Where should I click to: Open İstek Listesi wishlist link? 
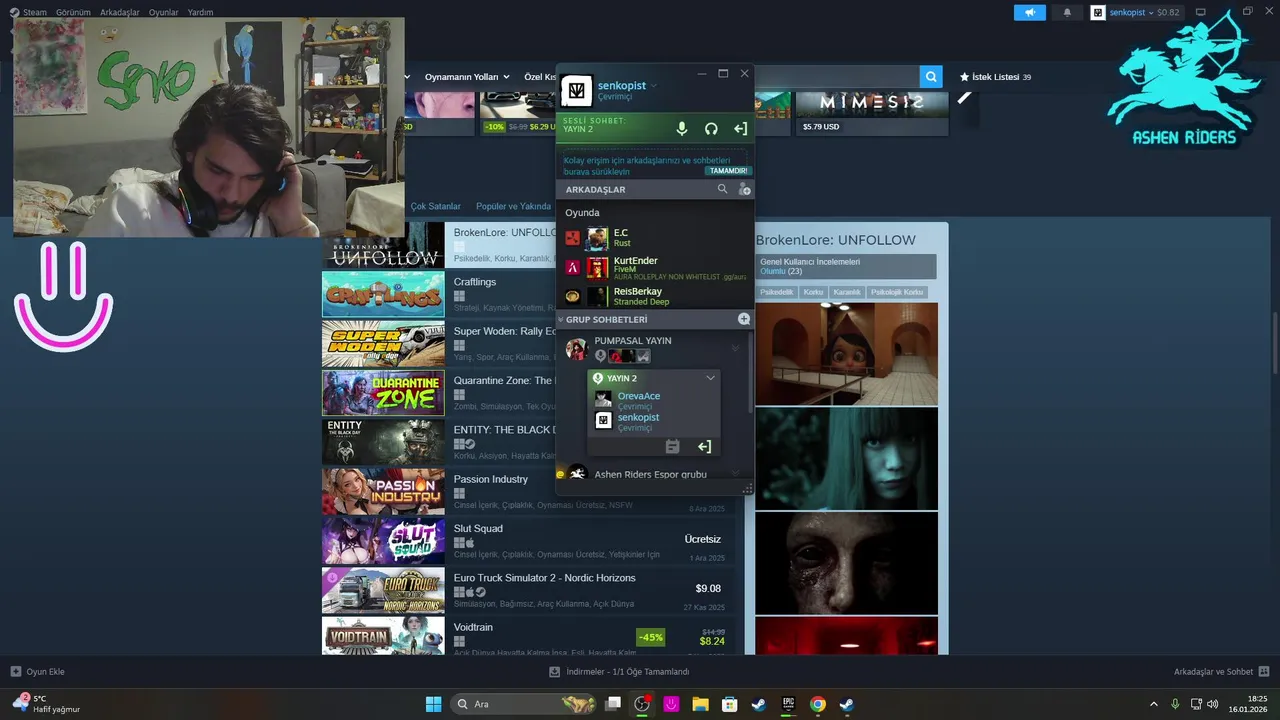click(x=995, y=77)
